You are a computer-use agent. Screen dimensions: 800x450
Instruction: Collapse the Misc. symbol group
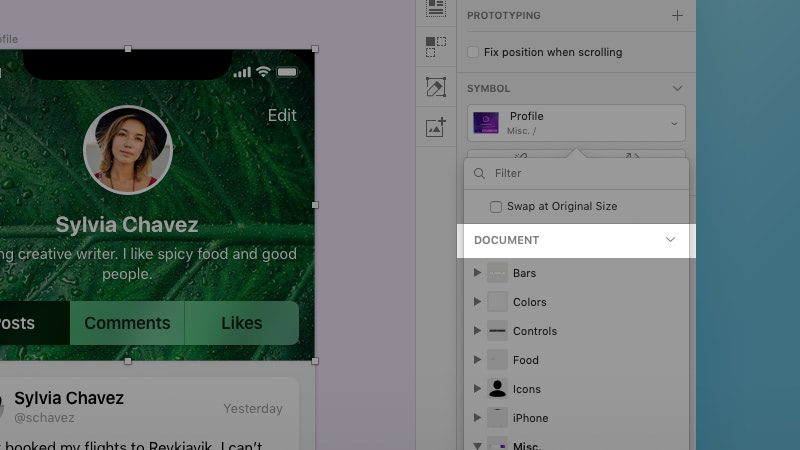pos(477,446)
